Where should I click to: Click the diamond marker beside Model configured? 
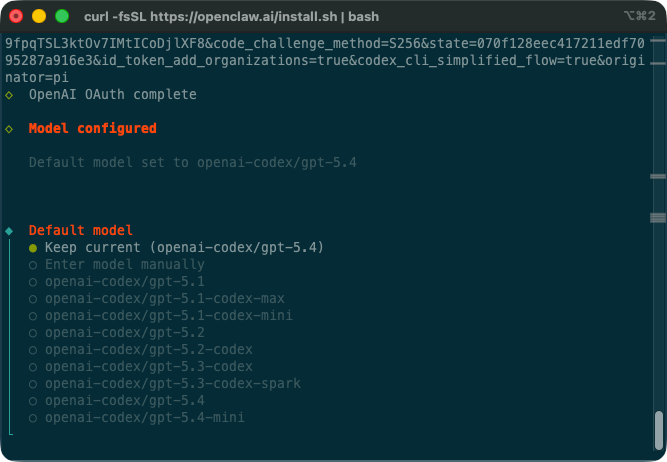9,129
